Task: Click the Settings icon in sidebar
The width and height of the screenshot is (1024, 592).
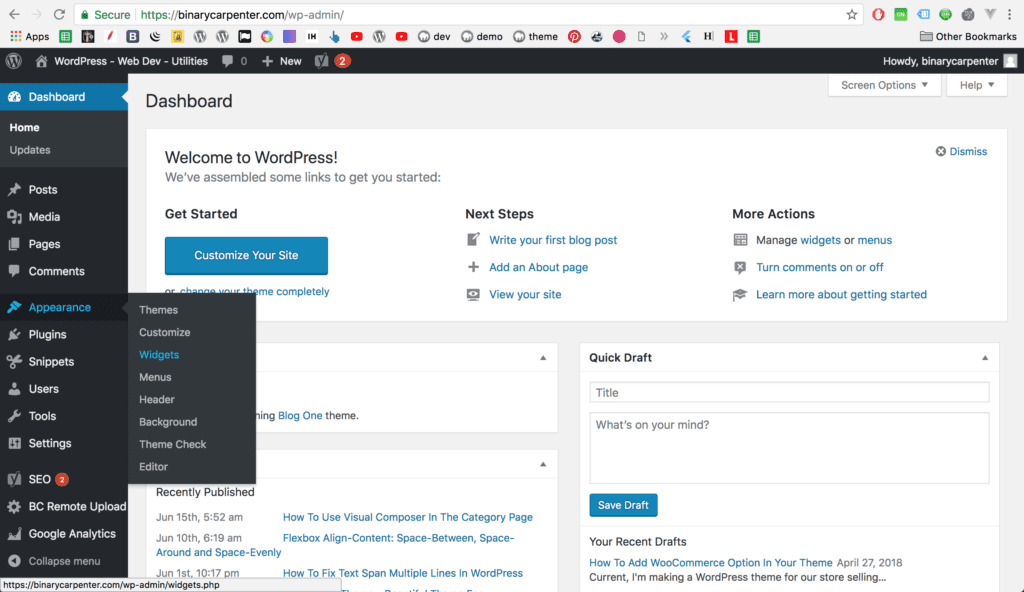Action: [14, 443]
